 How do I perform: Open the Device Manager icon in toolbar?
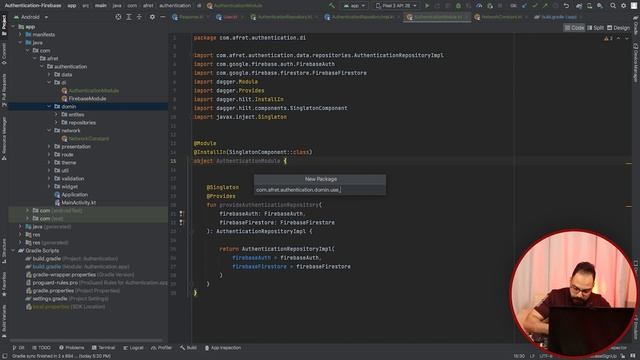pyautogui.click(x=589, y=6)
